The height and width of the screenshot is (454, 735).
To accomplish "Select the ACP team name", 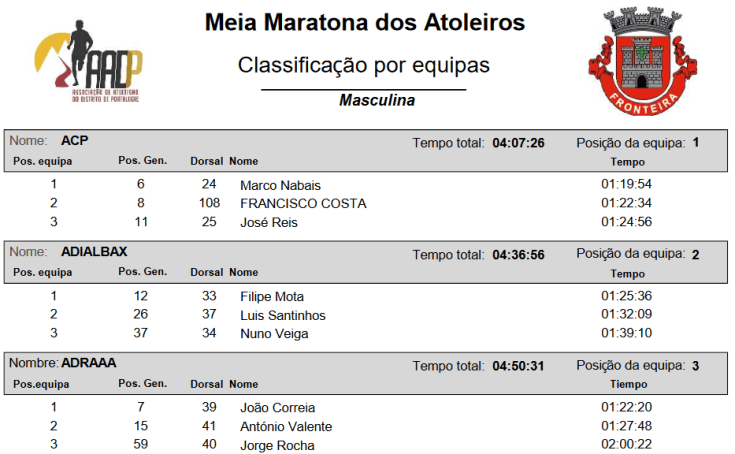I will point(75,141).
